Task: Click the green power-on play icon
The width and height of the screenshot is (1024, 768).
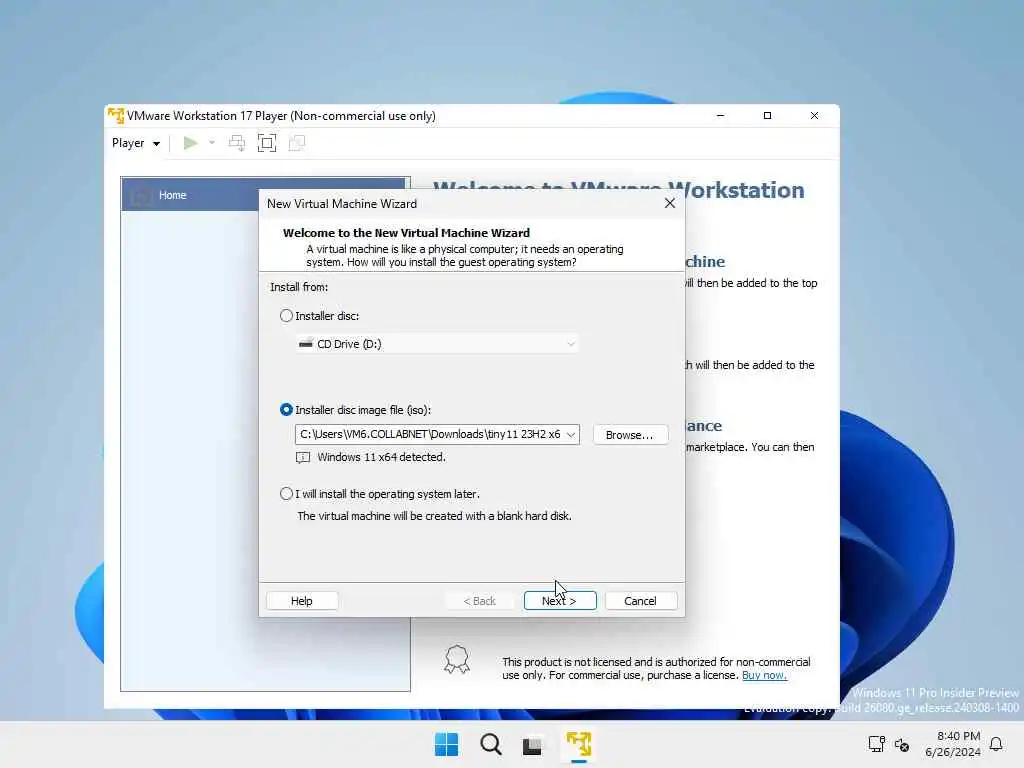Action: click(190, 143)
